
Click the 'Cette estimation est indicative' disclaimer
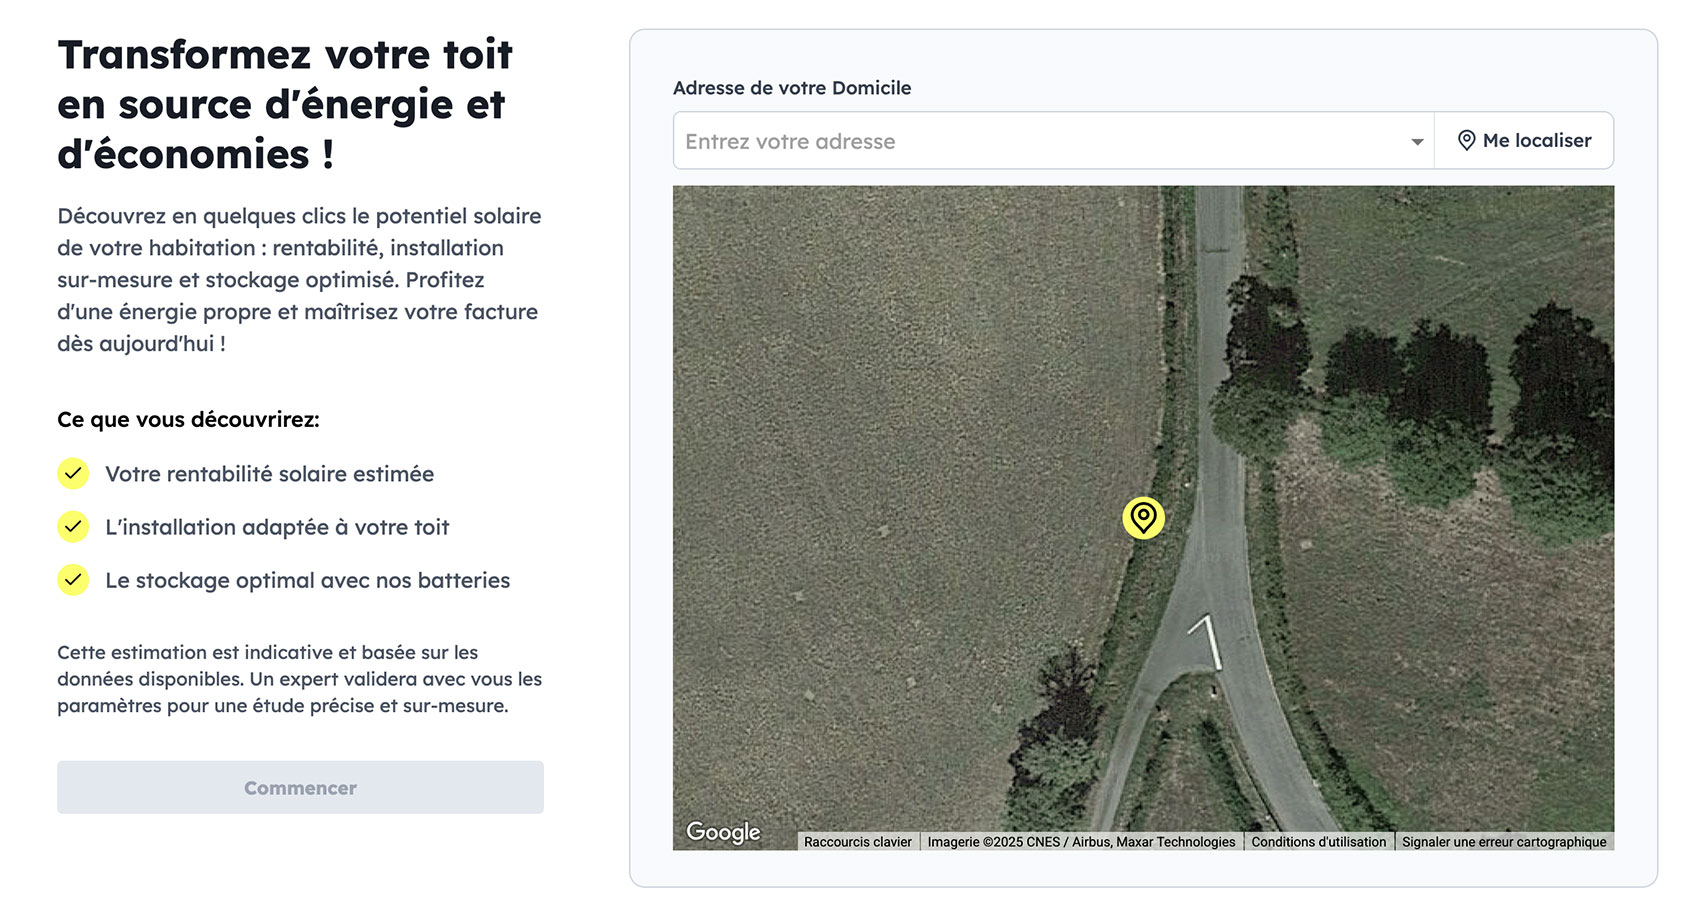pos(300,679)
